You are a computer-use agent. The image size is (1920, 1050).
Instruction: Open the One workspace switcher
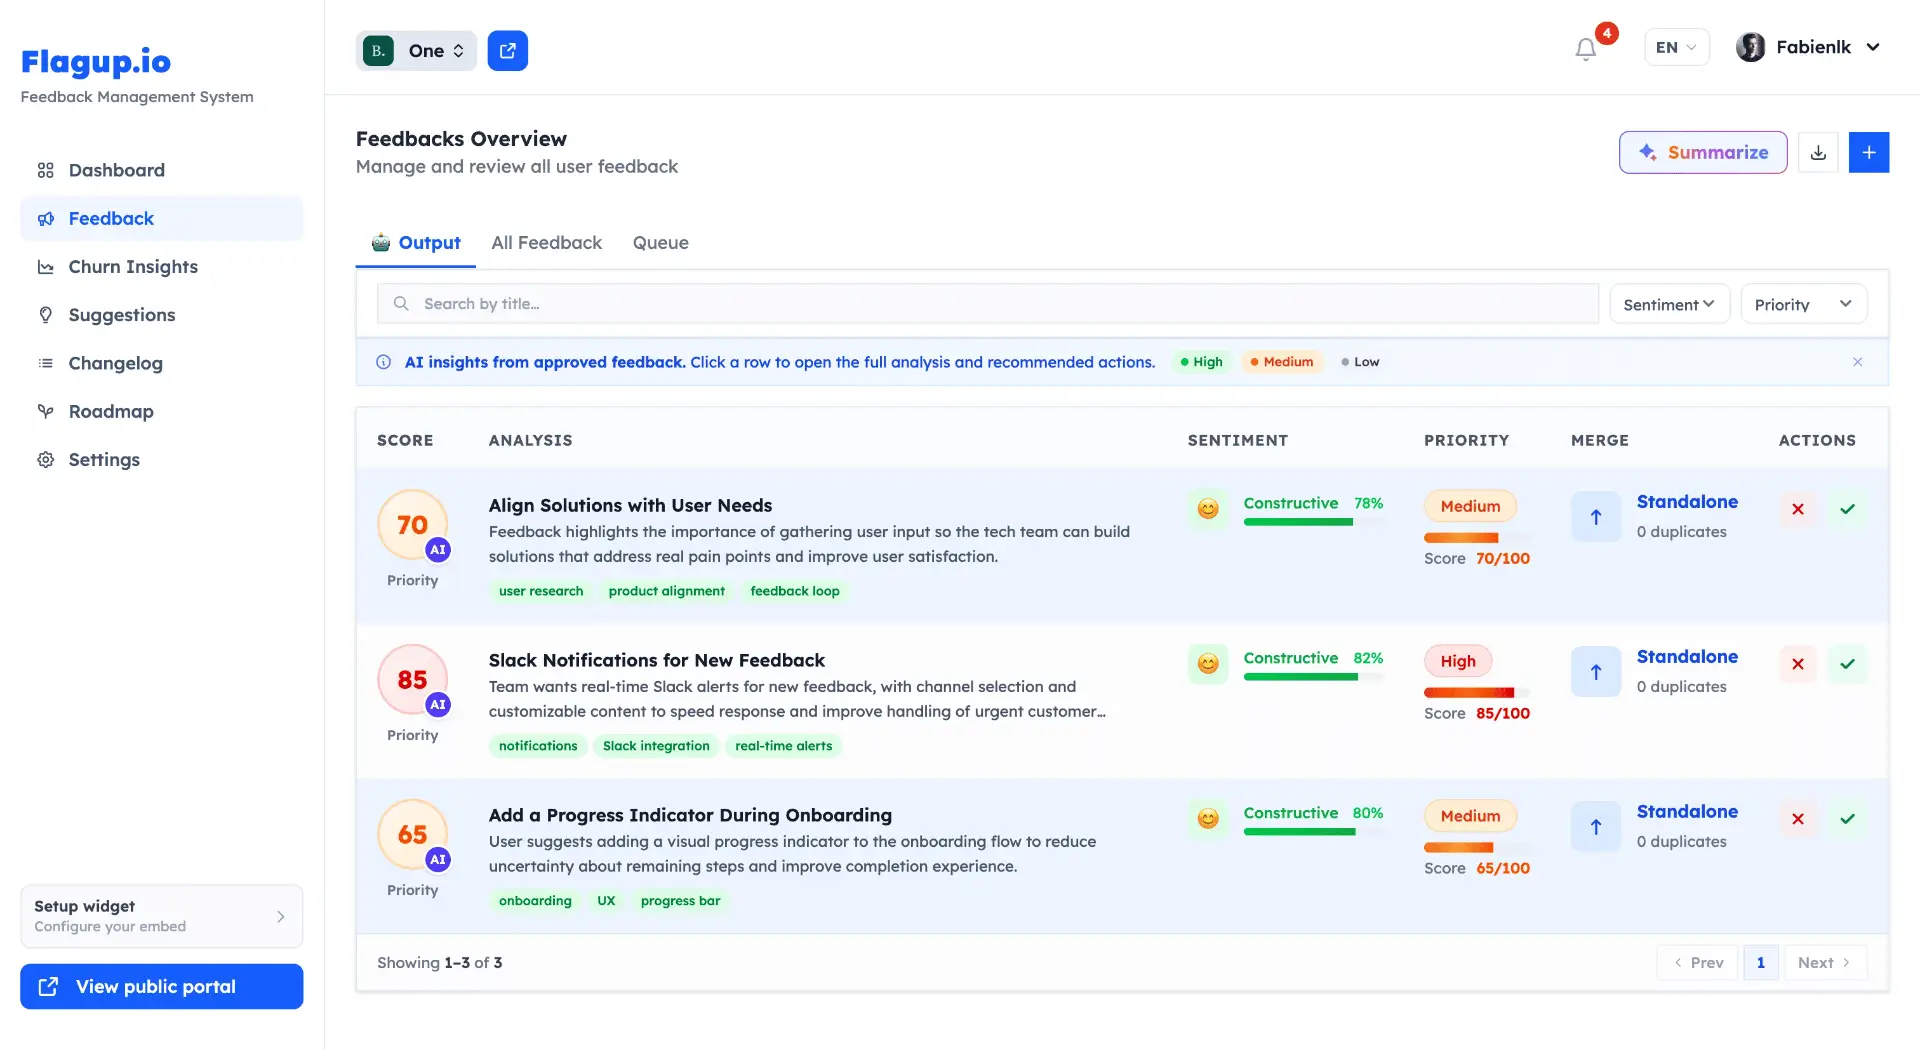pos(416,51)
